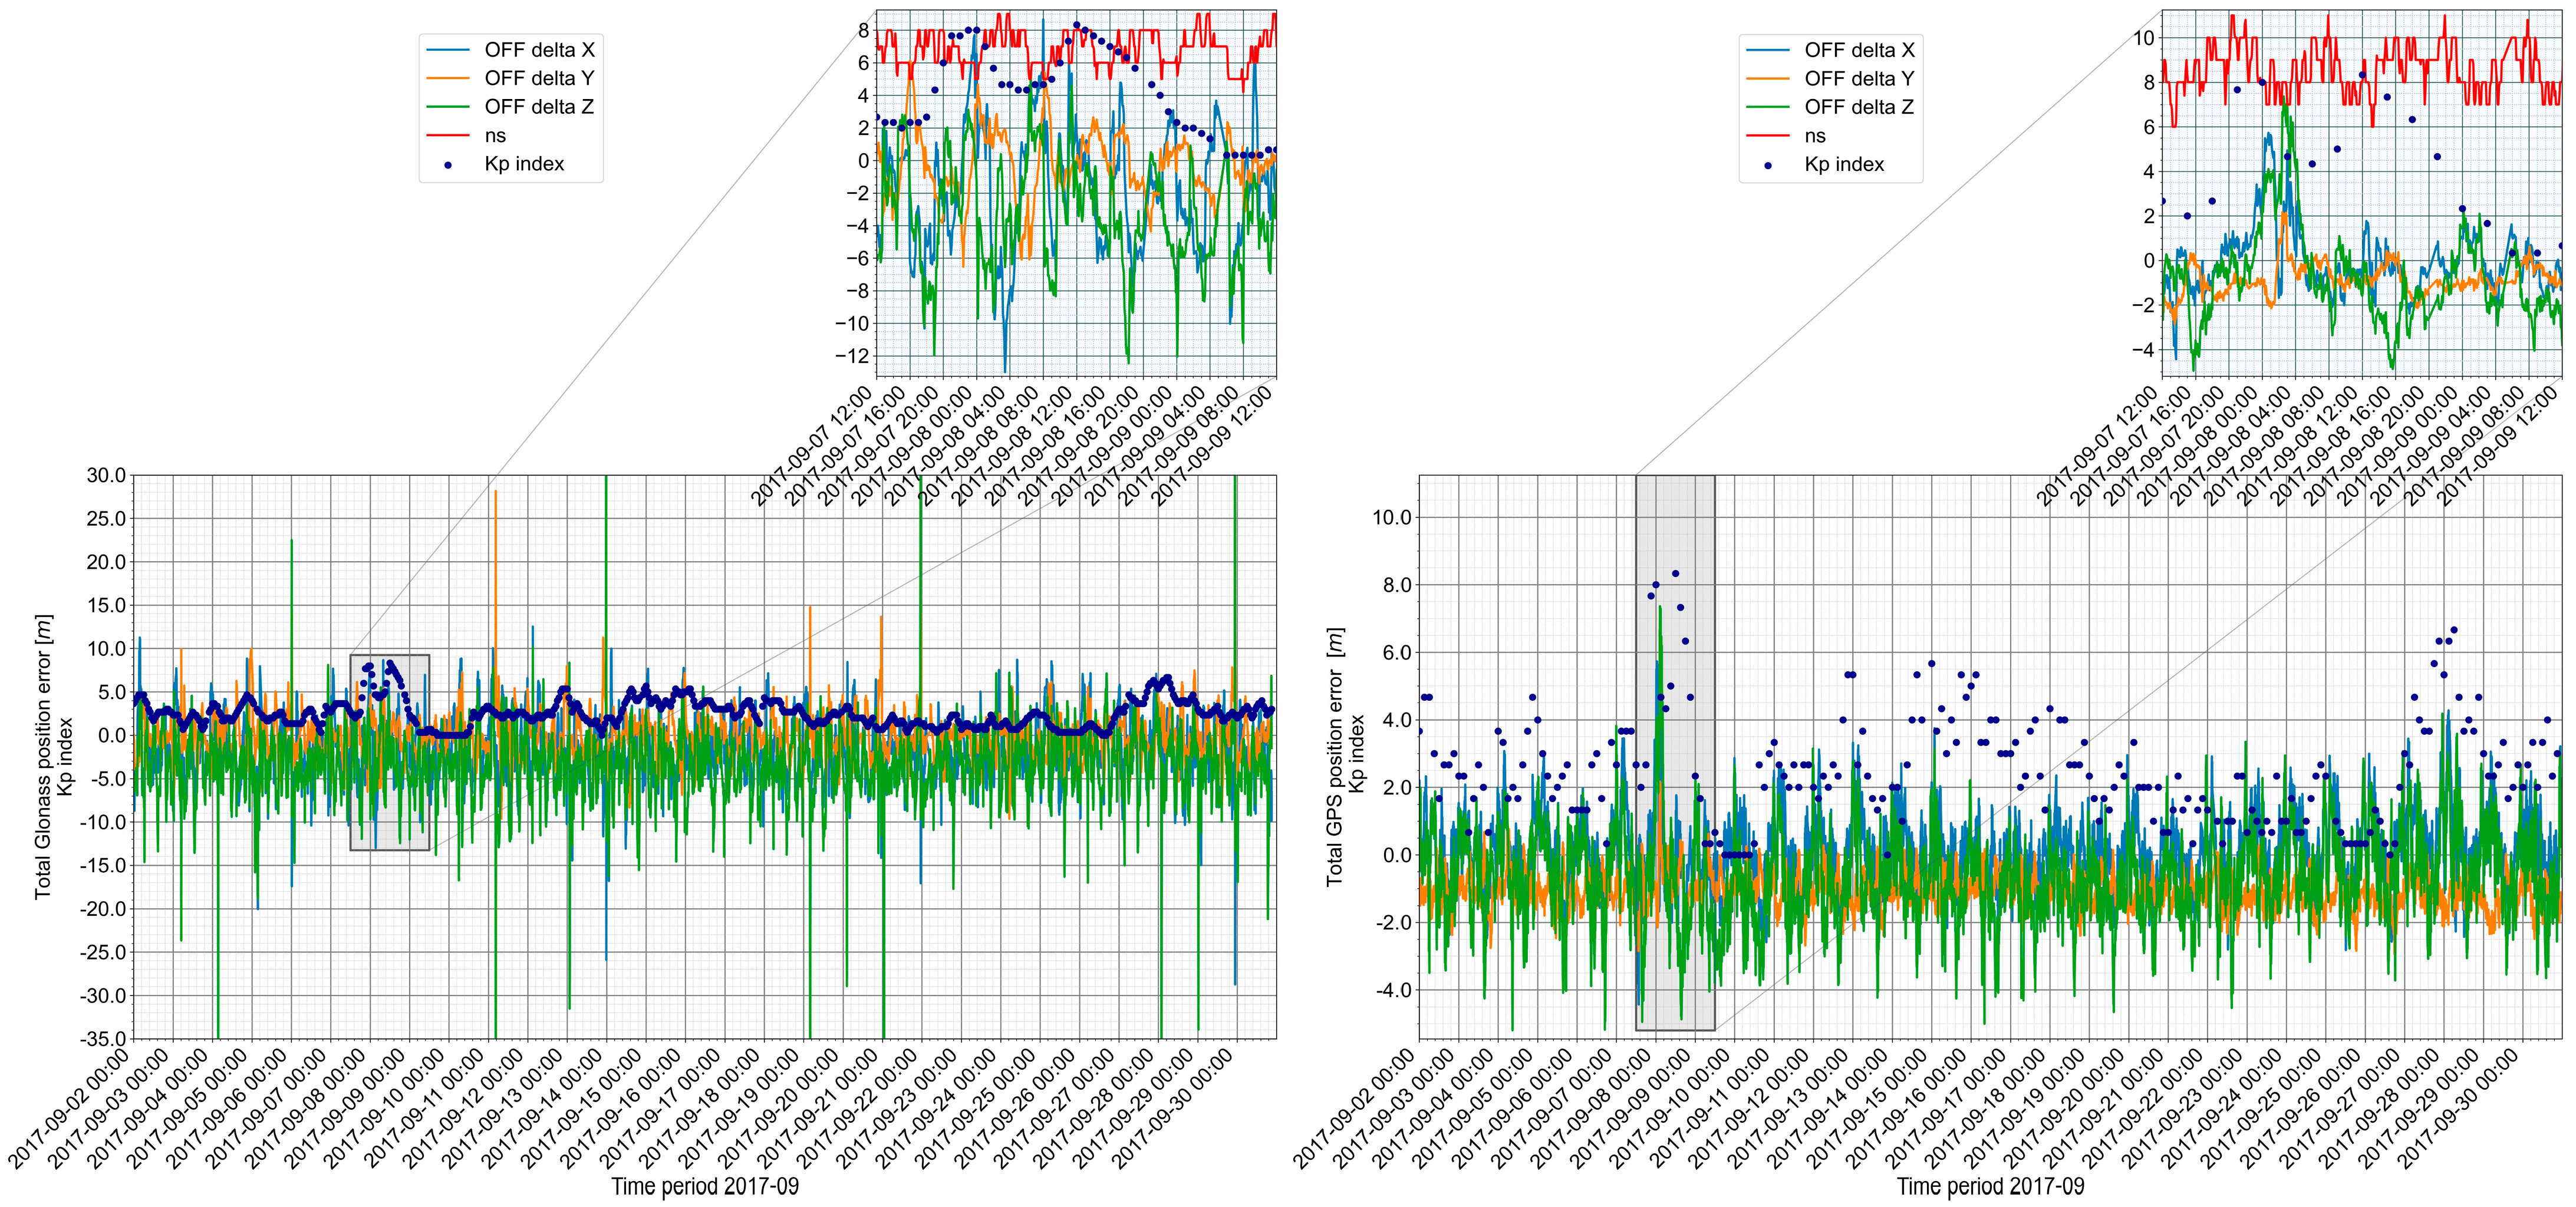The image size is (2576, 1207).
Task: Click the blue OFF delta X line sample in the Glonass legend
Action: click(x=448, y=50)
